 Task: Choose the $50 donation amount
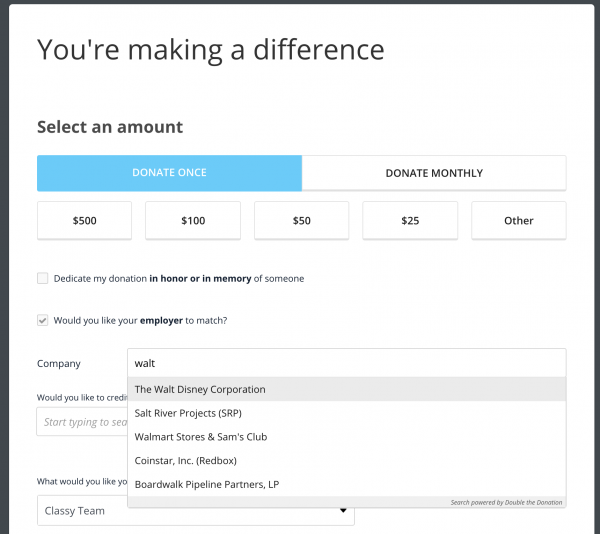(302, 221)
